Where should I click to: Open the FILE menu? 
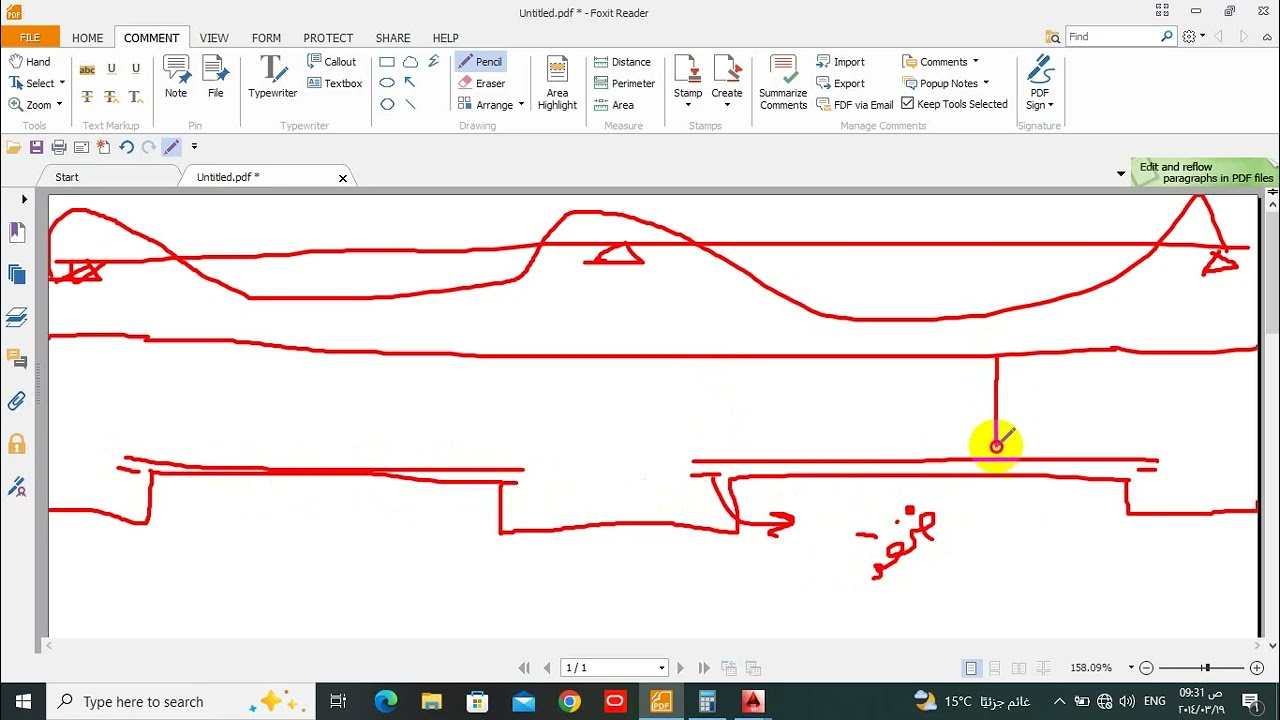(30, 37)
